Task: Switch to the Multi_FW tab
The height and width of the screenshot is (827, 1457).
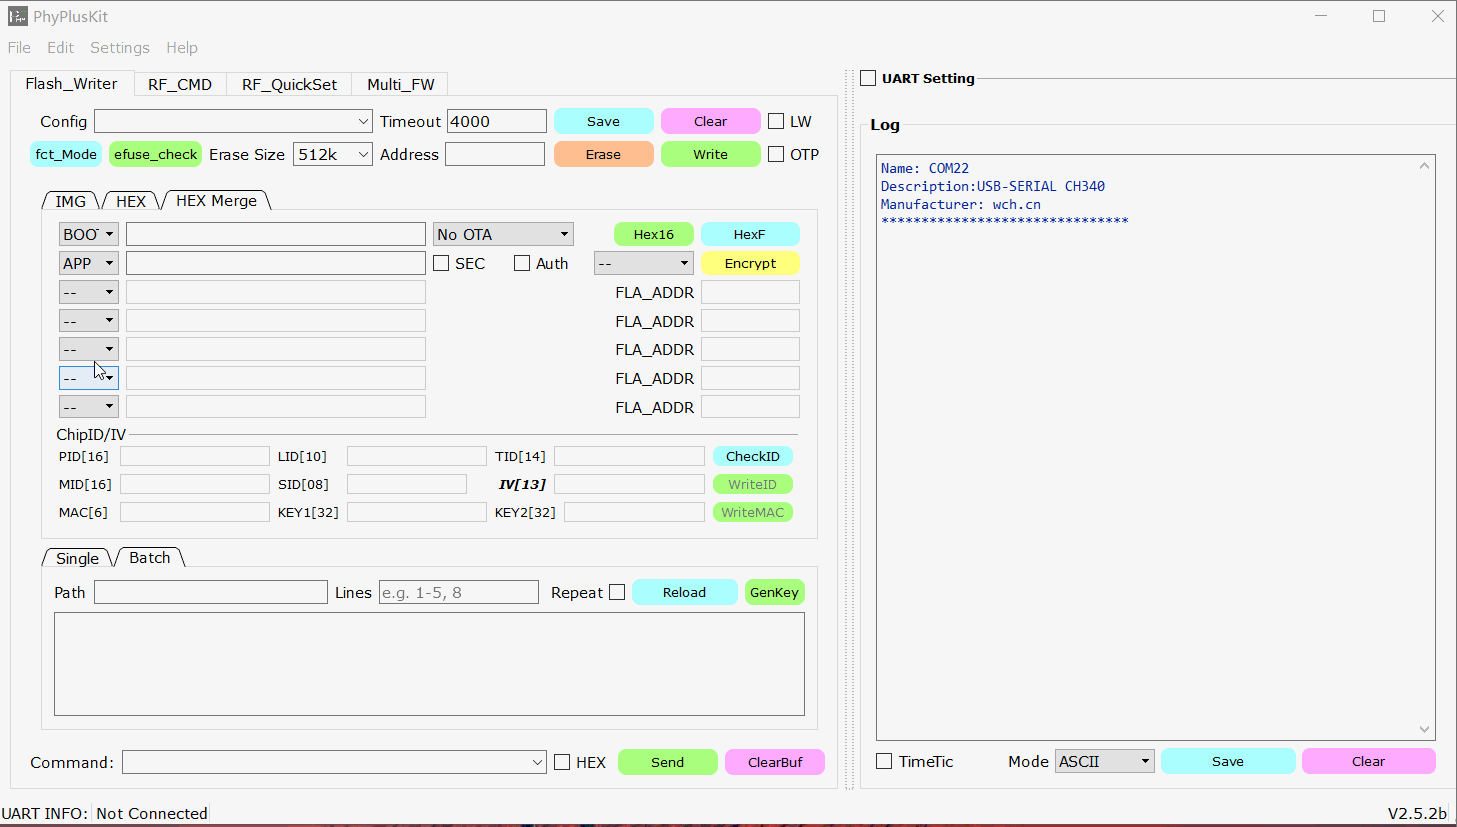Action: click(400, 84)
